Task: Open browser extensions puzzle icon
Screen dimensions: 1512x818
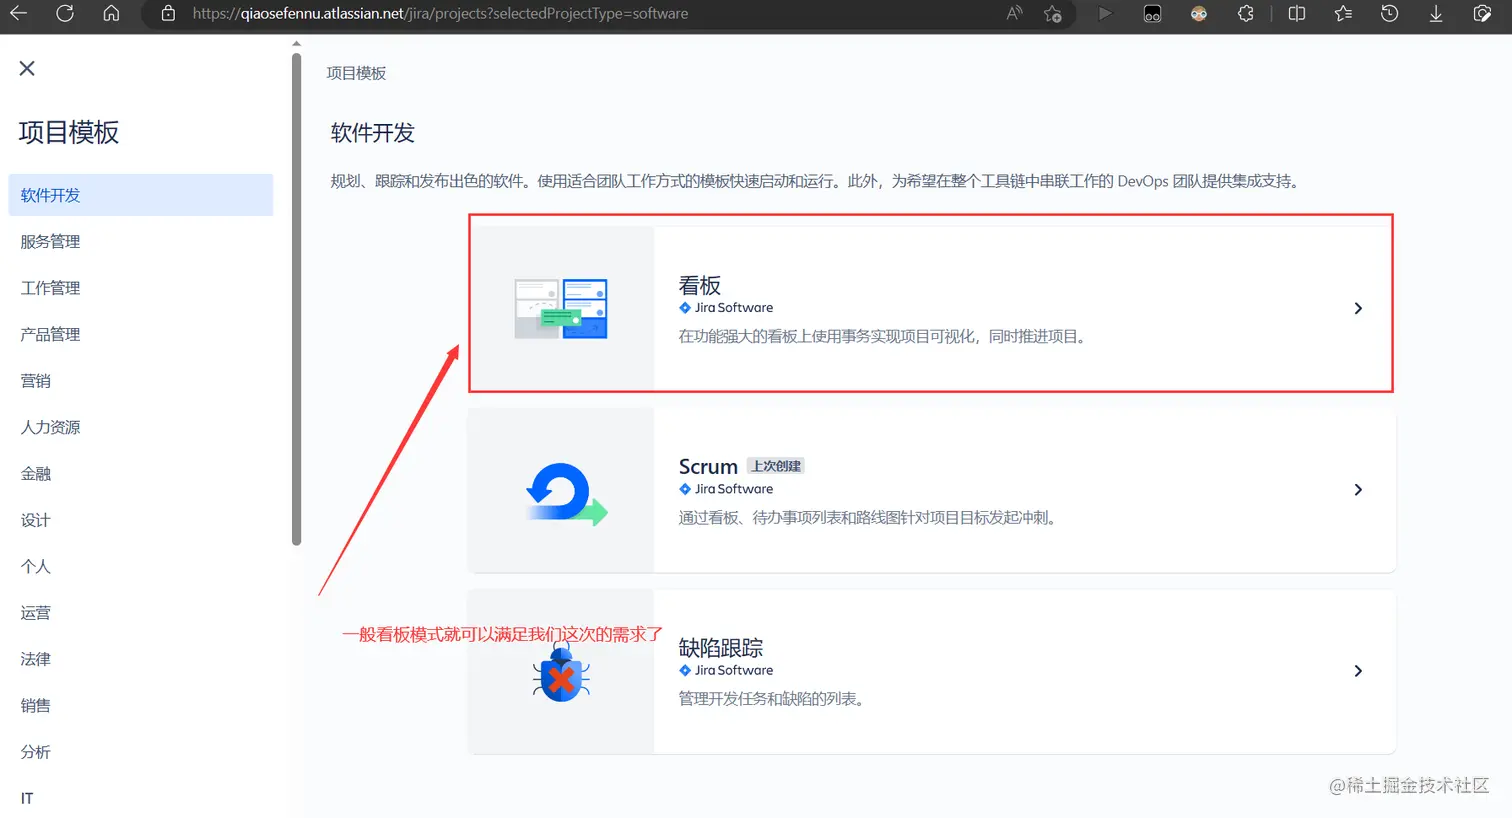Action: pyautogui.click(x=1245, y=13)
